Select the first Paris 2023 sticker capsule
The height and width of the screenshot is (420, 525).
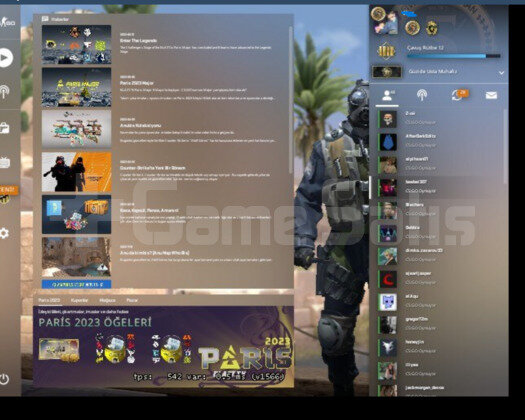pos(114,349)
